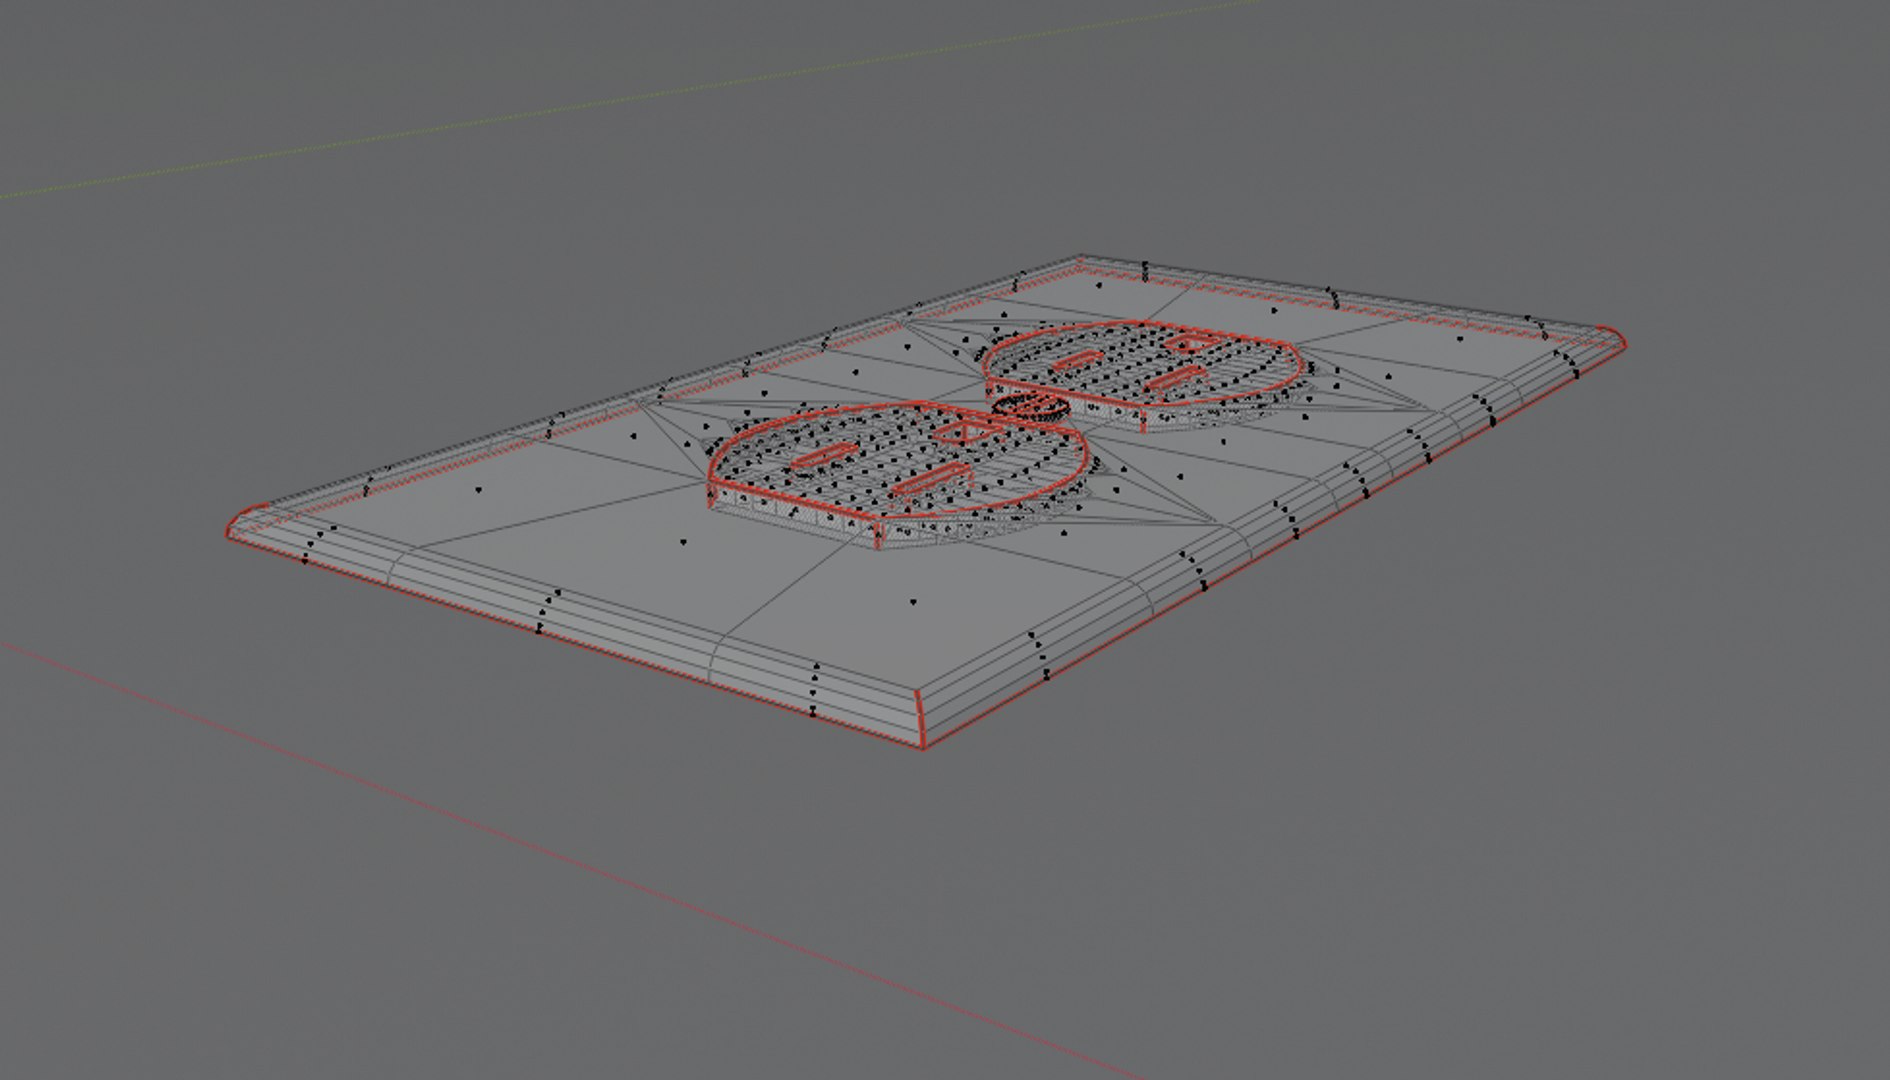Screen dimensions: 1890x1080
Task: Select the center screw between the receptacles
Action: pyautogui.click(x=1030, y=406)
